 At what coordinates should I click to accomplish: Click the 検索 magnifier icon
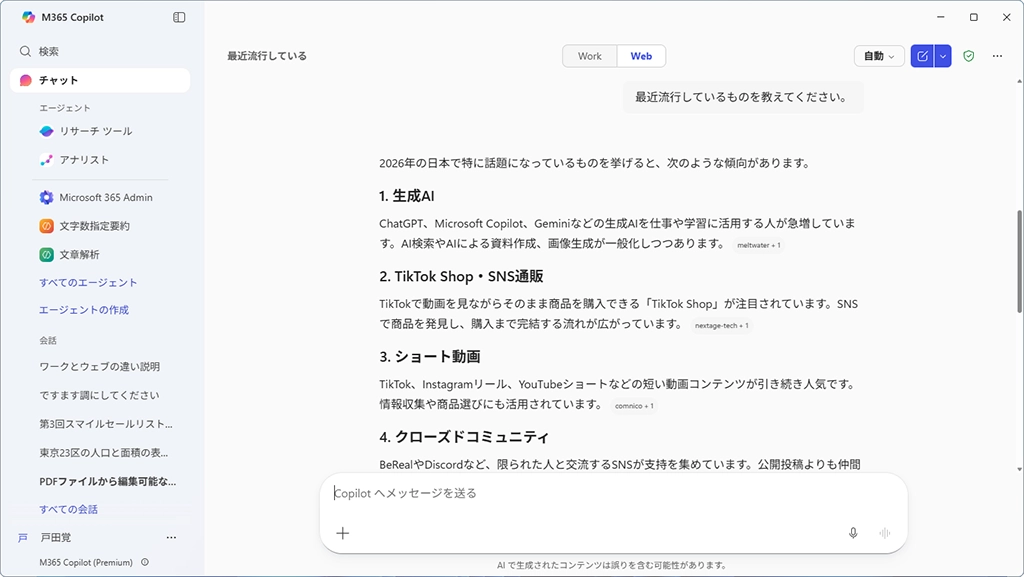[25, 52]
